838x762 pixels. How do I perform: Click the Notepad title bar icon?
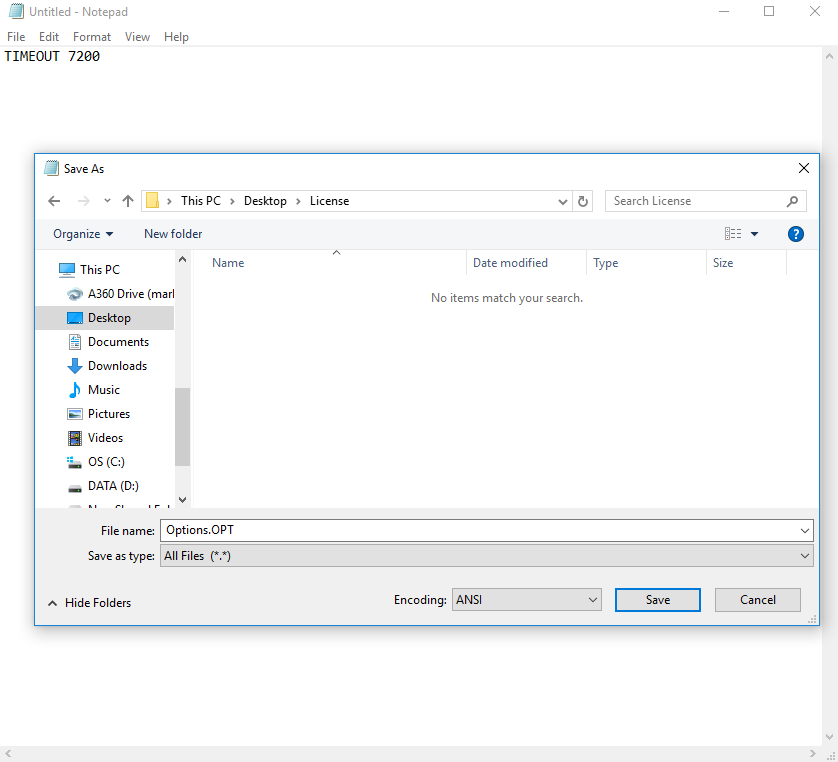coord(17,11)
